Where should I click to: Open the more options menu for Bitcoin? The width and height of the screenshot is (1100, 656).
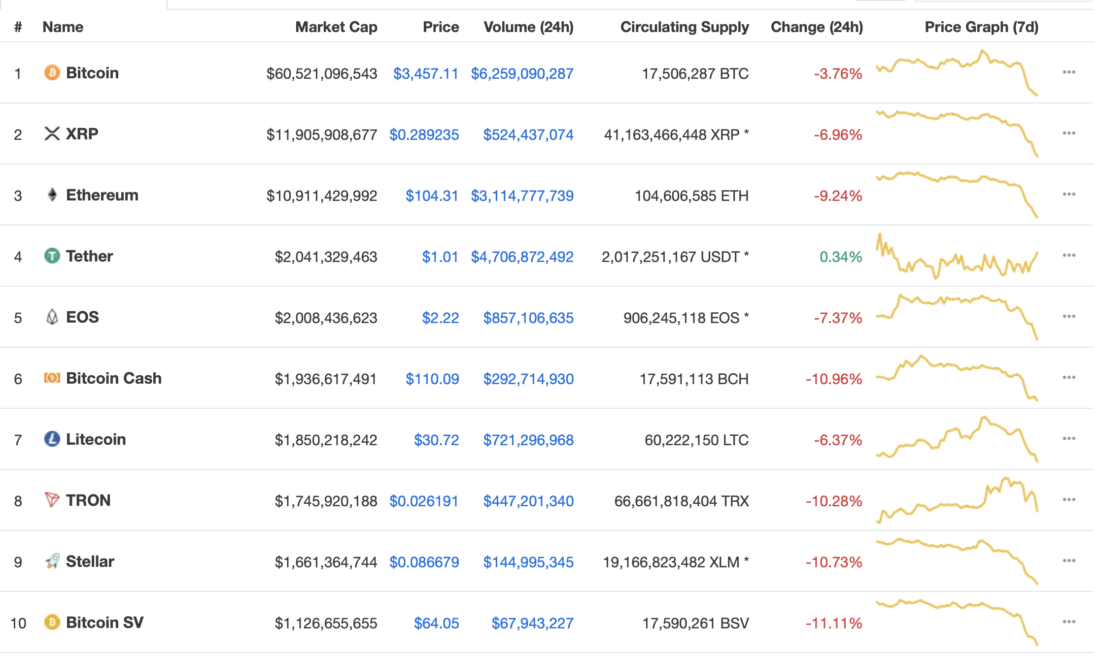point(1069,73)
